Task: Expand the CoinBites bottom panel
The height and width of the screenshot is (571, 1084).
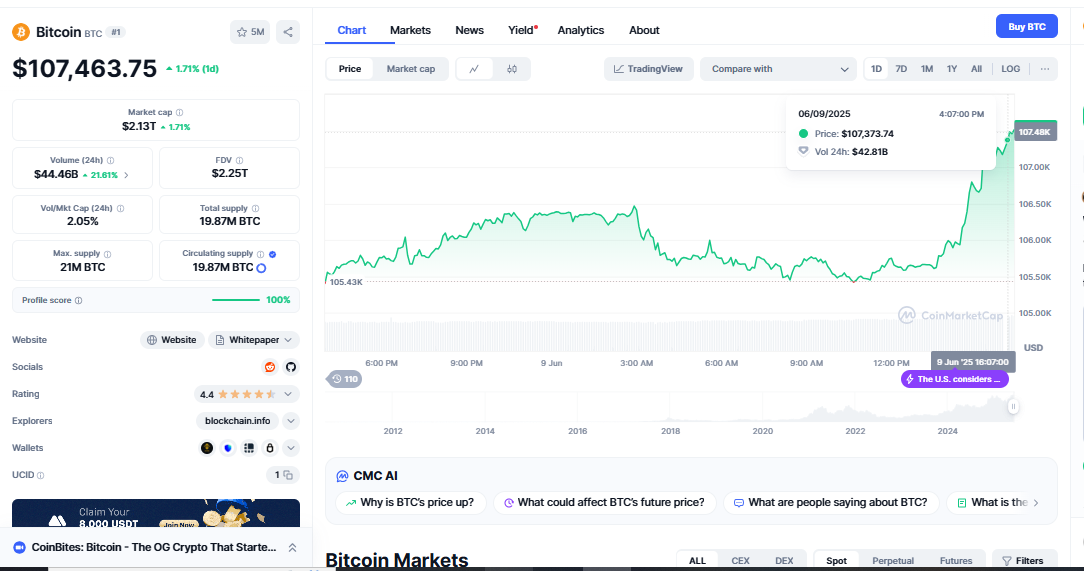Action: [x=292, y=547]
